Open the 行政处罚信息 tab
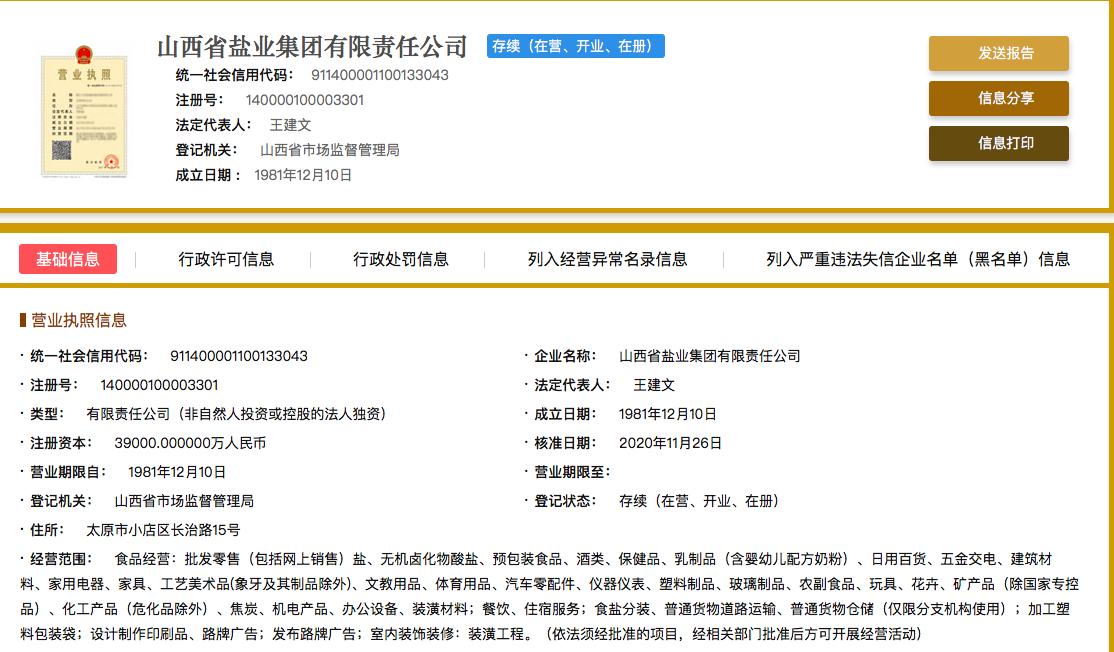Image resolution: width=1114 pixels, height=652 pixels. click(x=401, y=259)
